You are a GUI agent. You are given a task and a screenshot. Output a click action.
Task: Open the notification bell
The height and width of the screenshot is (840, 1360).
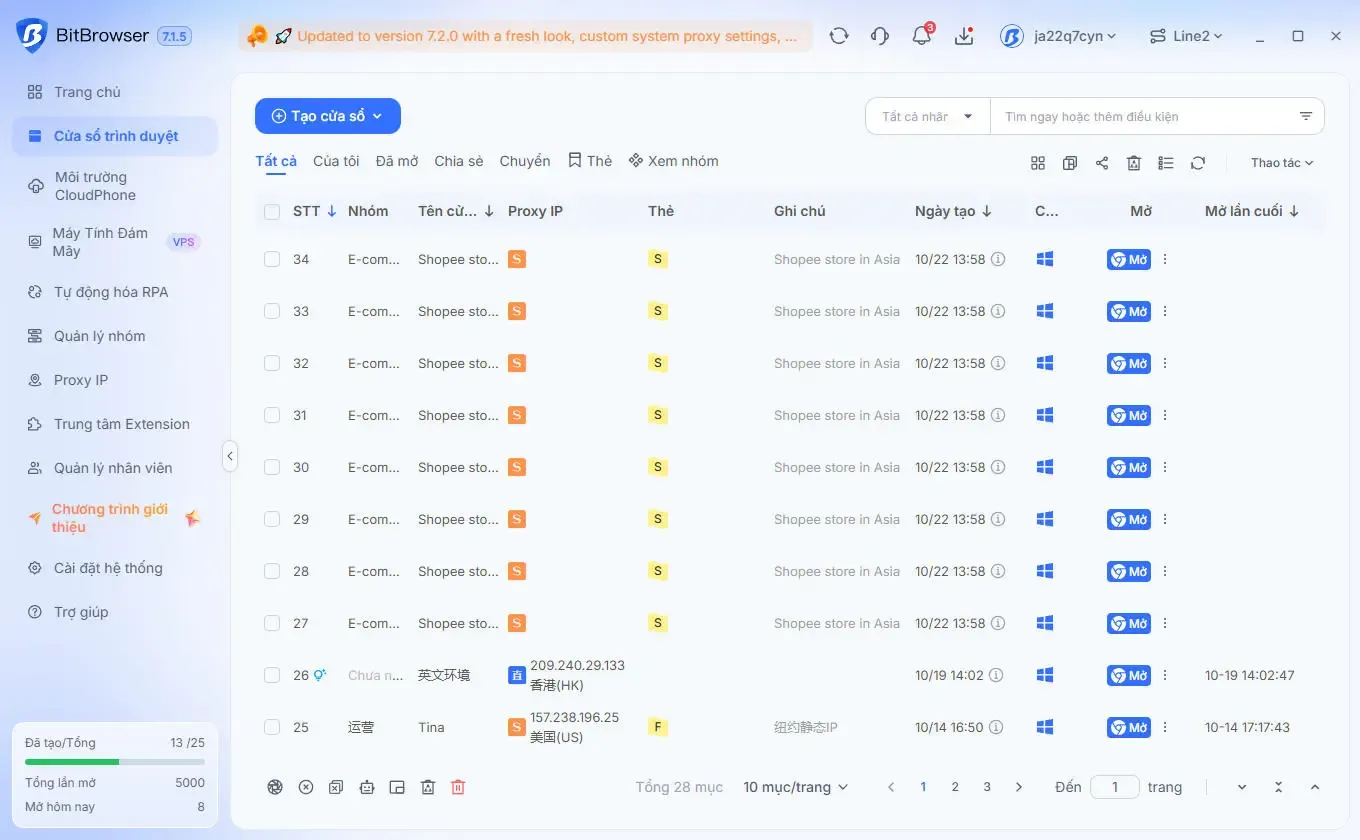pyautogui.click(x=922, y=36)
